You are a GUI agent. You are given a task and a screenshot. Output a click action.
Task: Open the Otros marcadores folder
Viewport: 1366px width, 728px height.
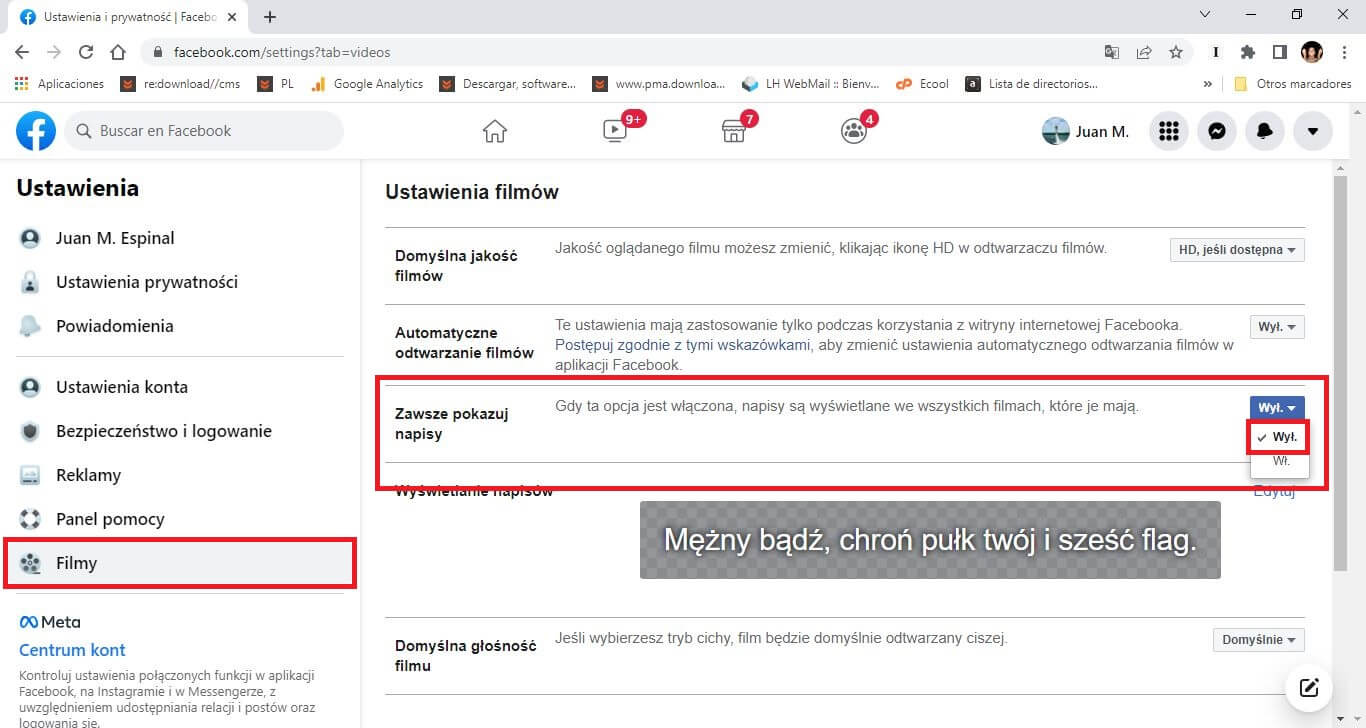(x=1292, y=84)
